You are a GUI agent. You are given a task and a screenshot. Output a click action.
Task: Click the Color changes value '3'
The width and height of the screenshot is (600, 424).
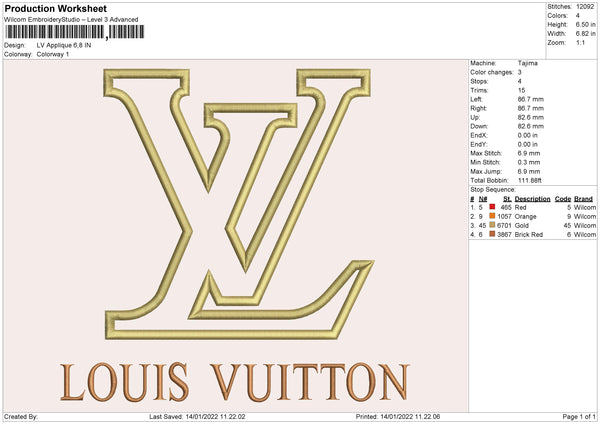pos(520,72)
